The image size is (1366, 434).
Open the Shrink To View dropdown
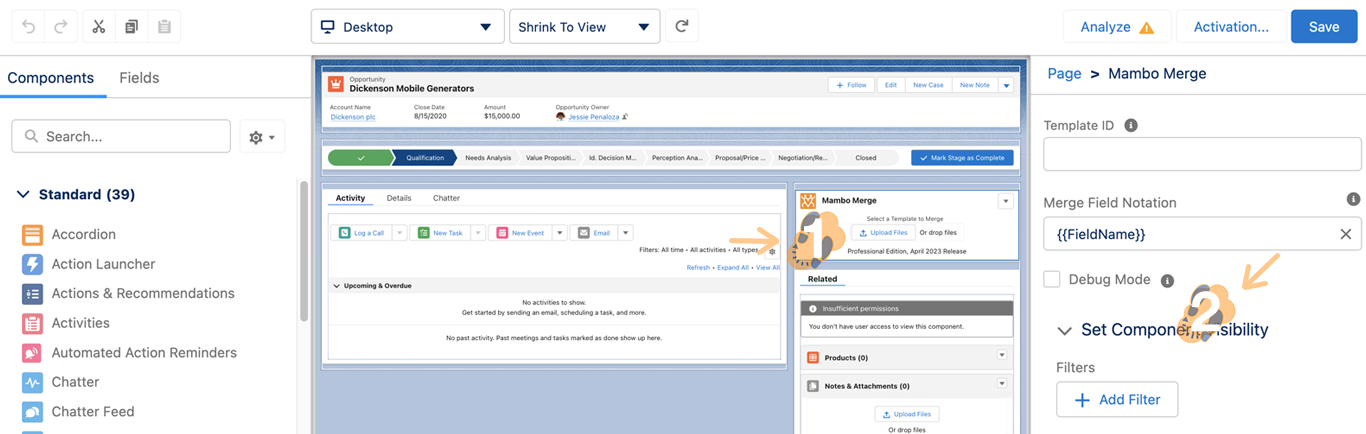(584, 27)
